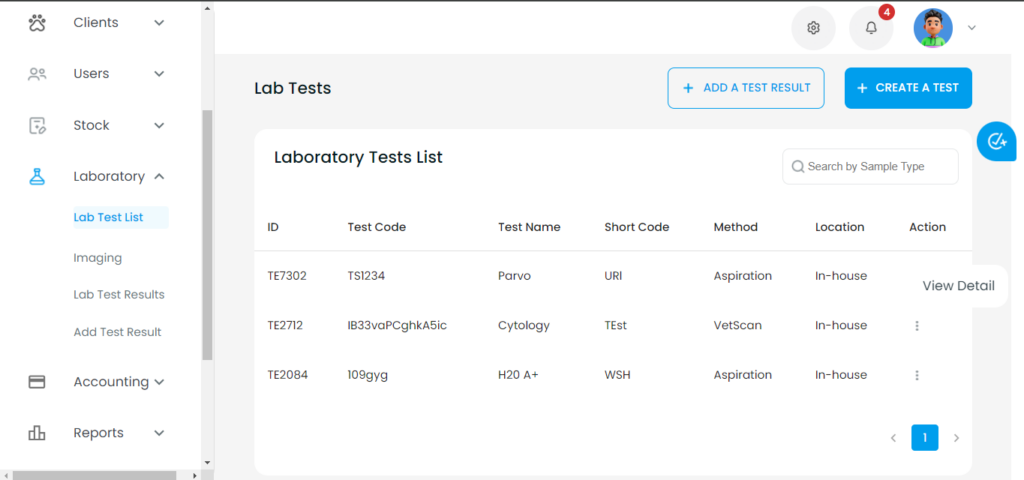Image resolution: width=1024 pixels, height=480 pixels.
Task: Open the notifications bell icon
Action: (871, 28)
